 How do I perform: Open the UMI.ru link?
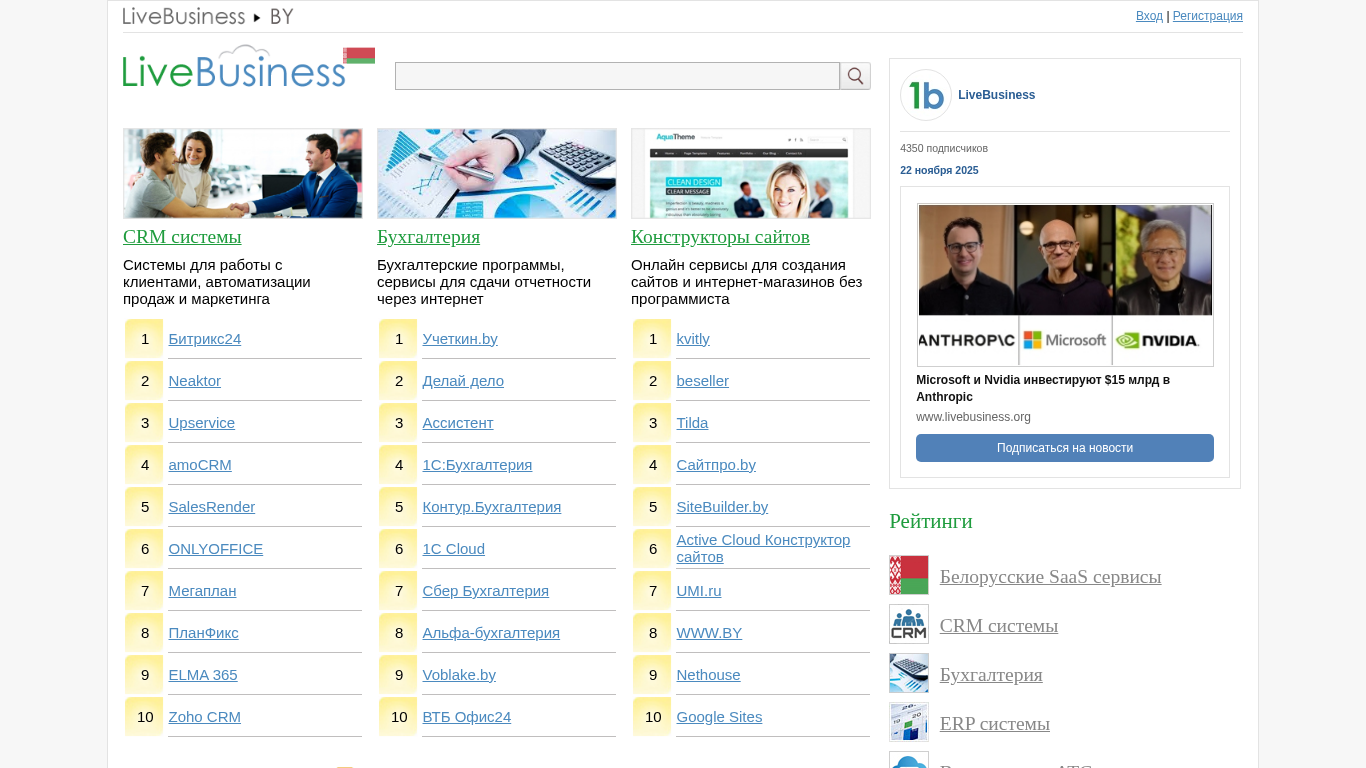click(x=699, y=591)
